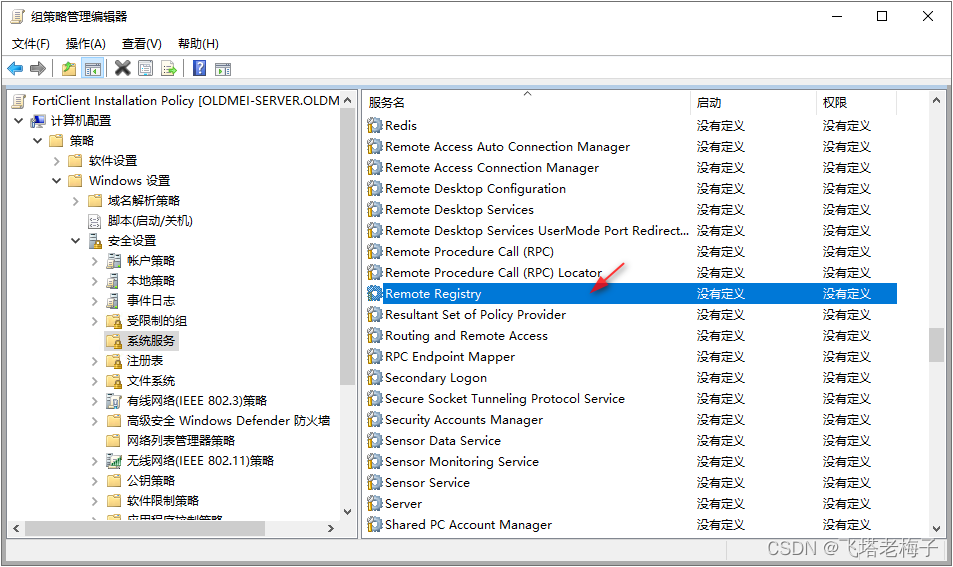Click the 受限制的组 locked folder icon
This screenshot has height=567, width=953.
(x=114, y=321)
